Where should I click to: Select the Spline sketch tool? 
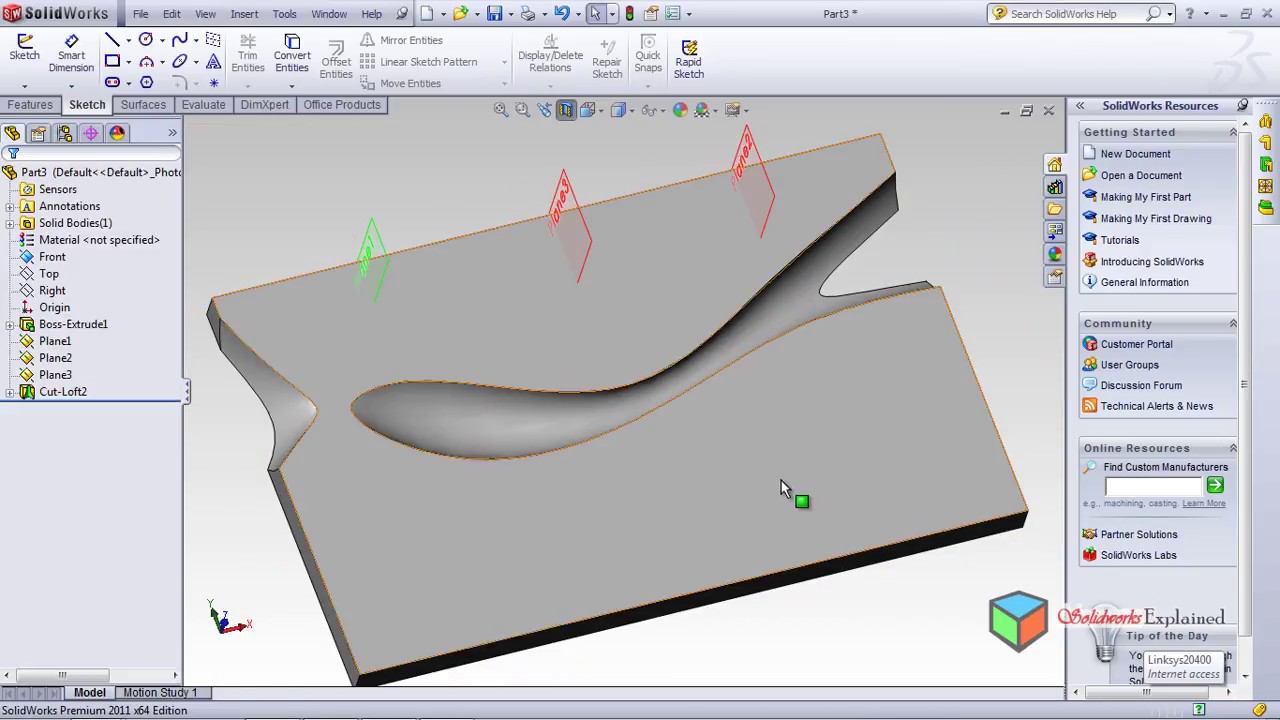[x=179, y=40]
